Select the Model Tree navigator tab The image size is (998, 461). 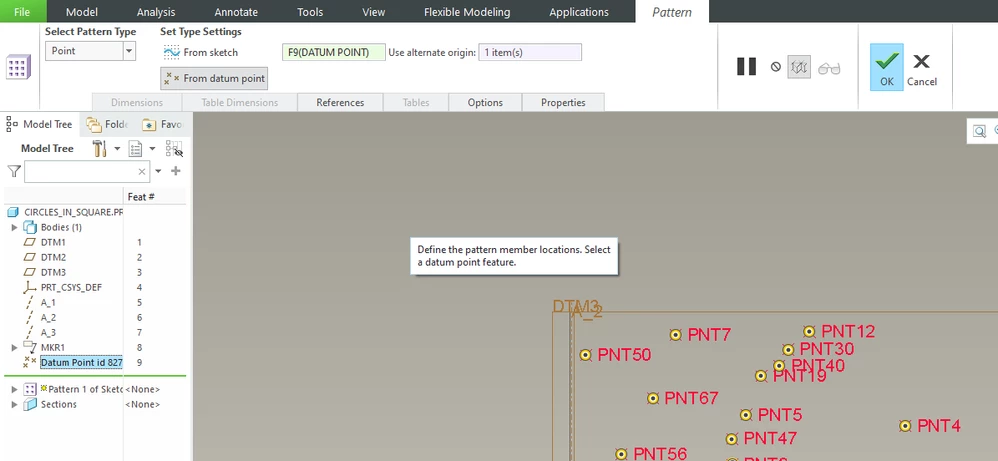[40, 124]
